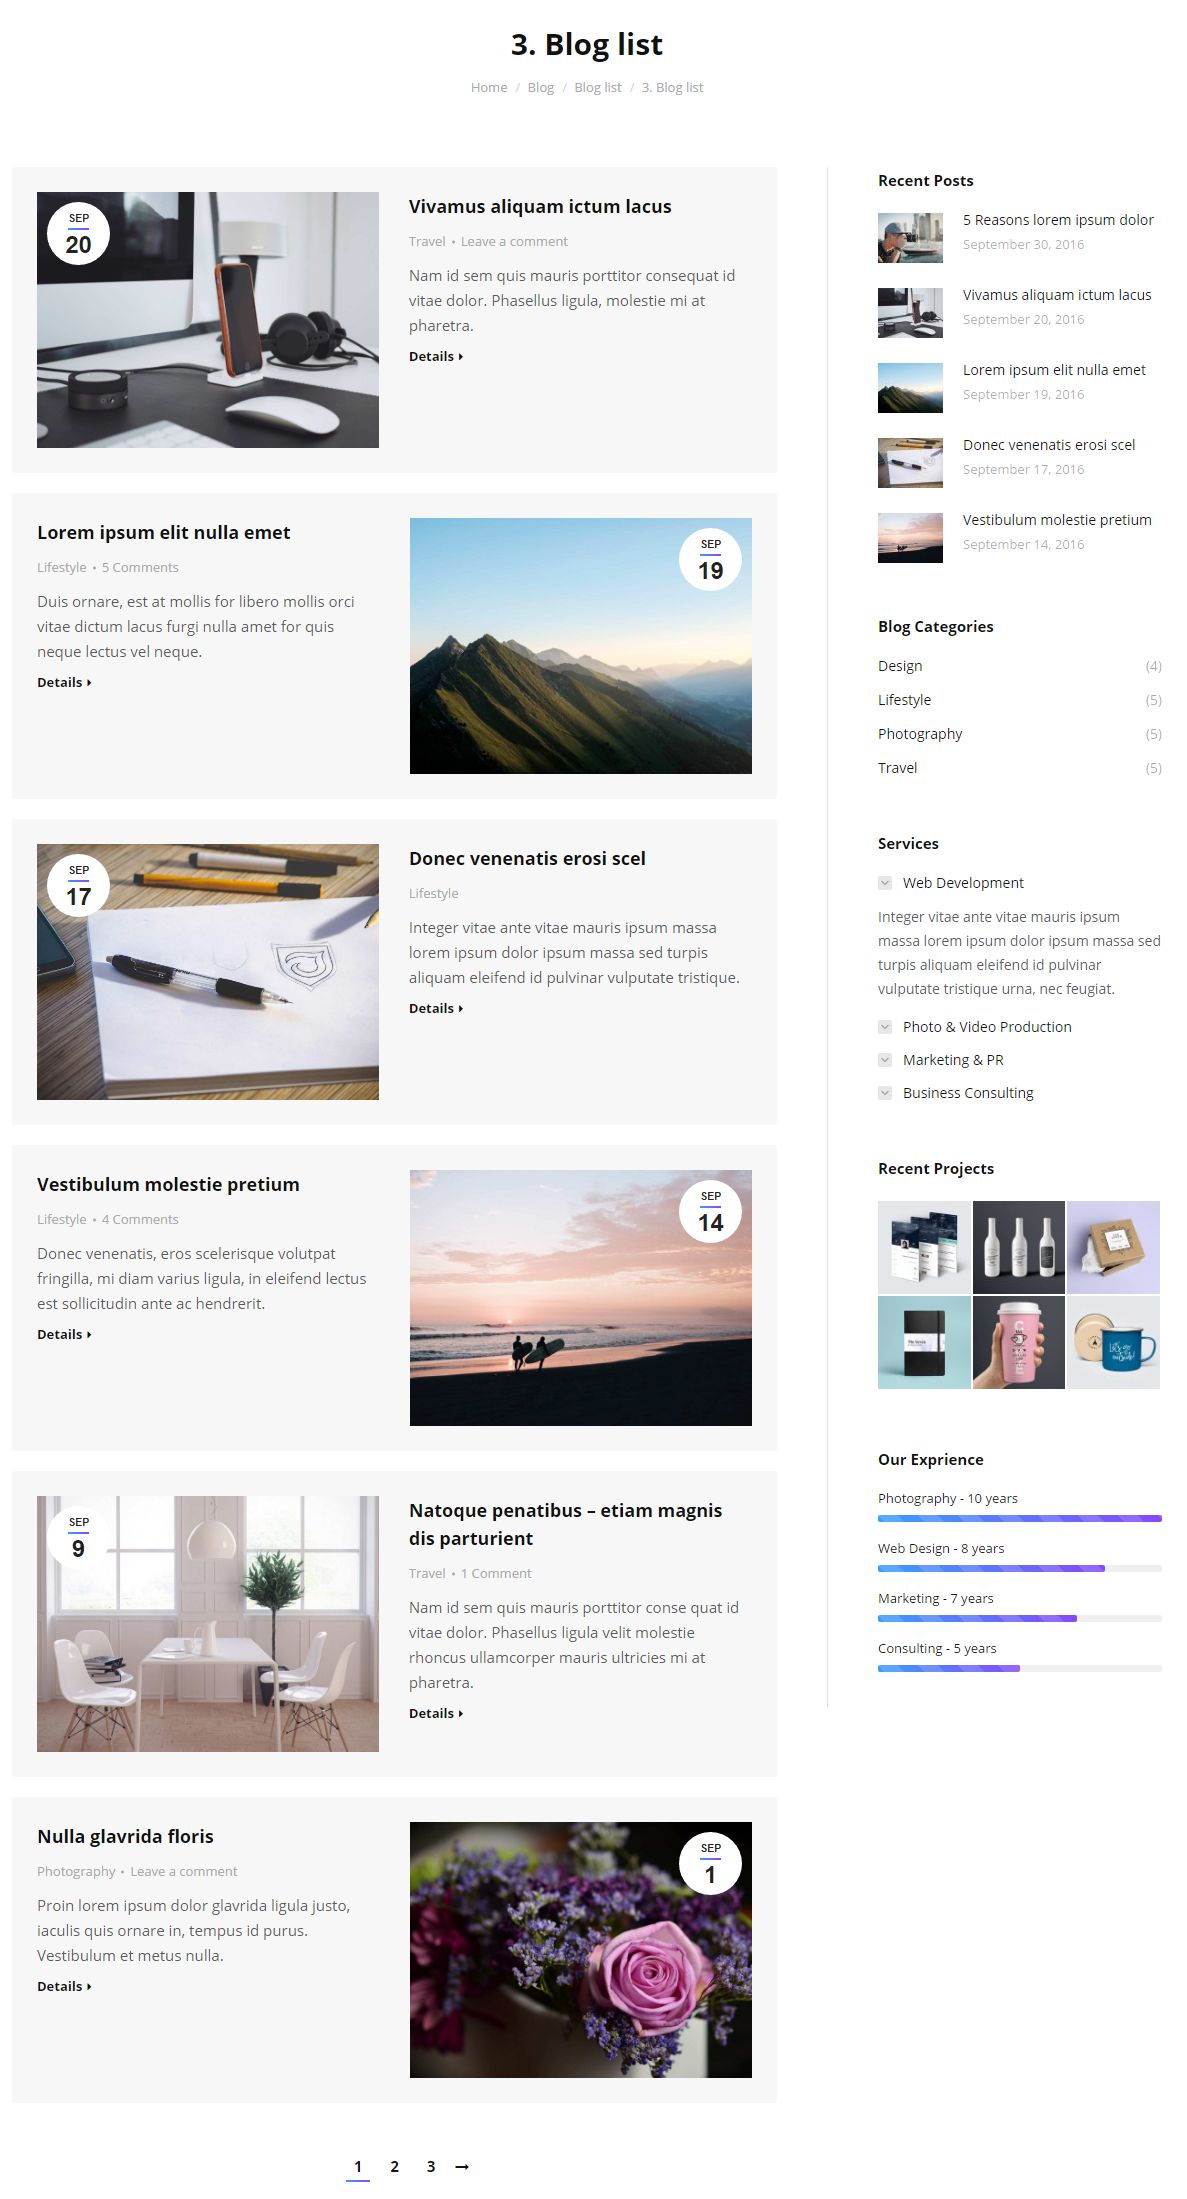
Task: Click the SEP 1 date circle
Action: pos(710,1864)
